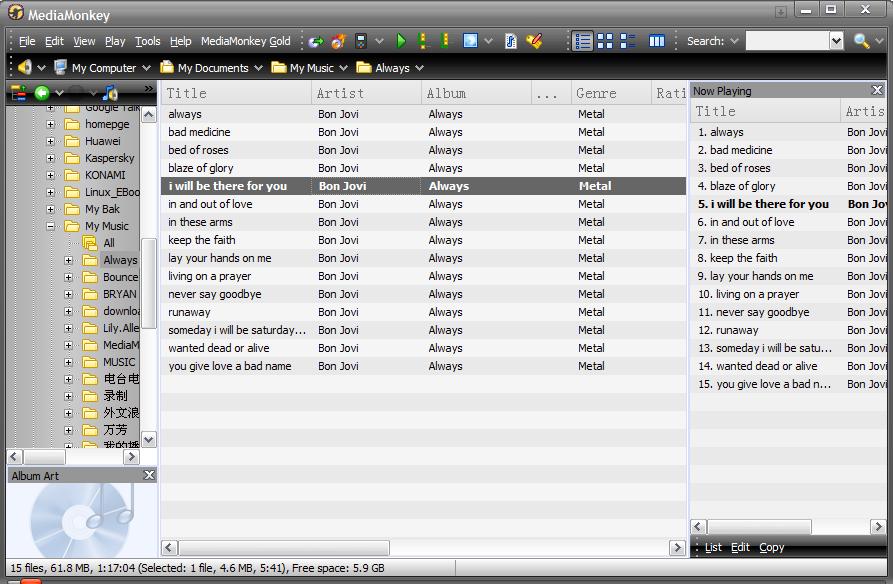Viewport: 893px width, 584px height.
Task: Click the tag editor pencil icon
Action: (x=534, y=41)
